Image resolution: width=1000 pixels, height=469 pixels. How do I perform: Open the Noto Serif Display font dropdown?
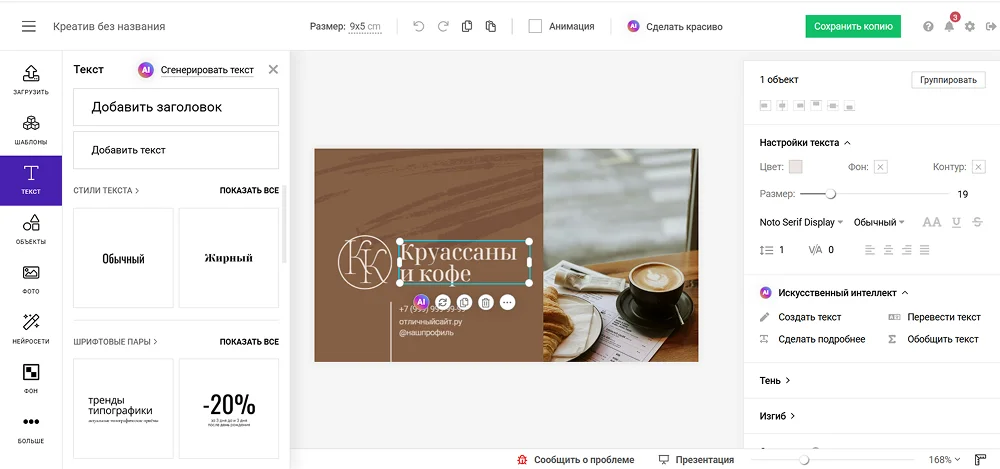801,222
